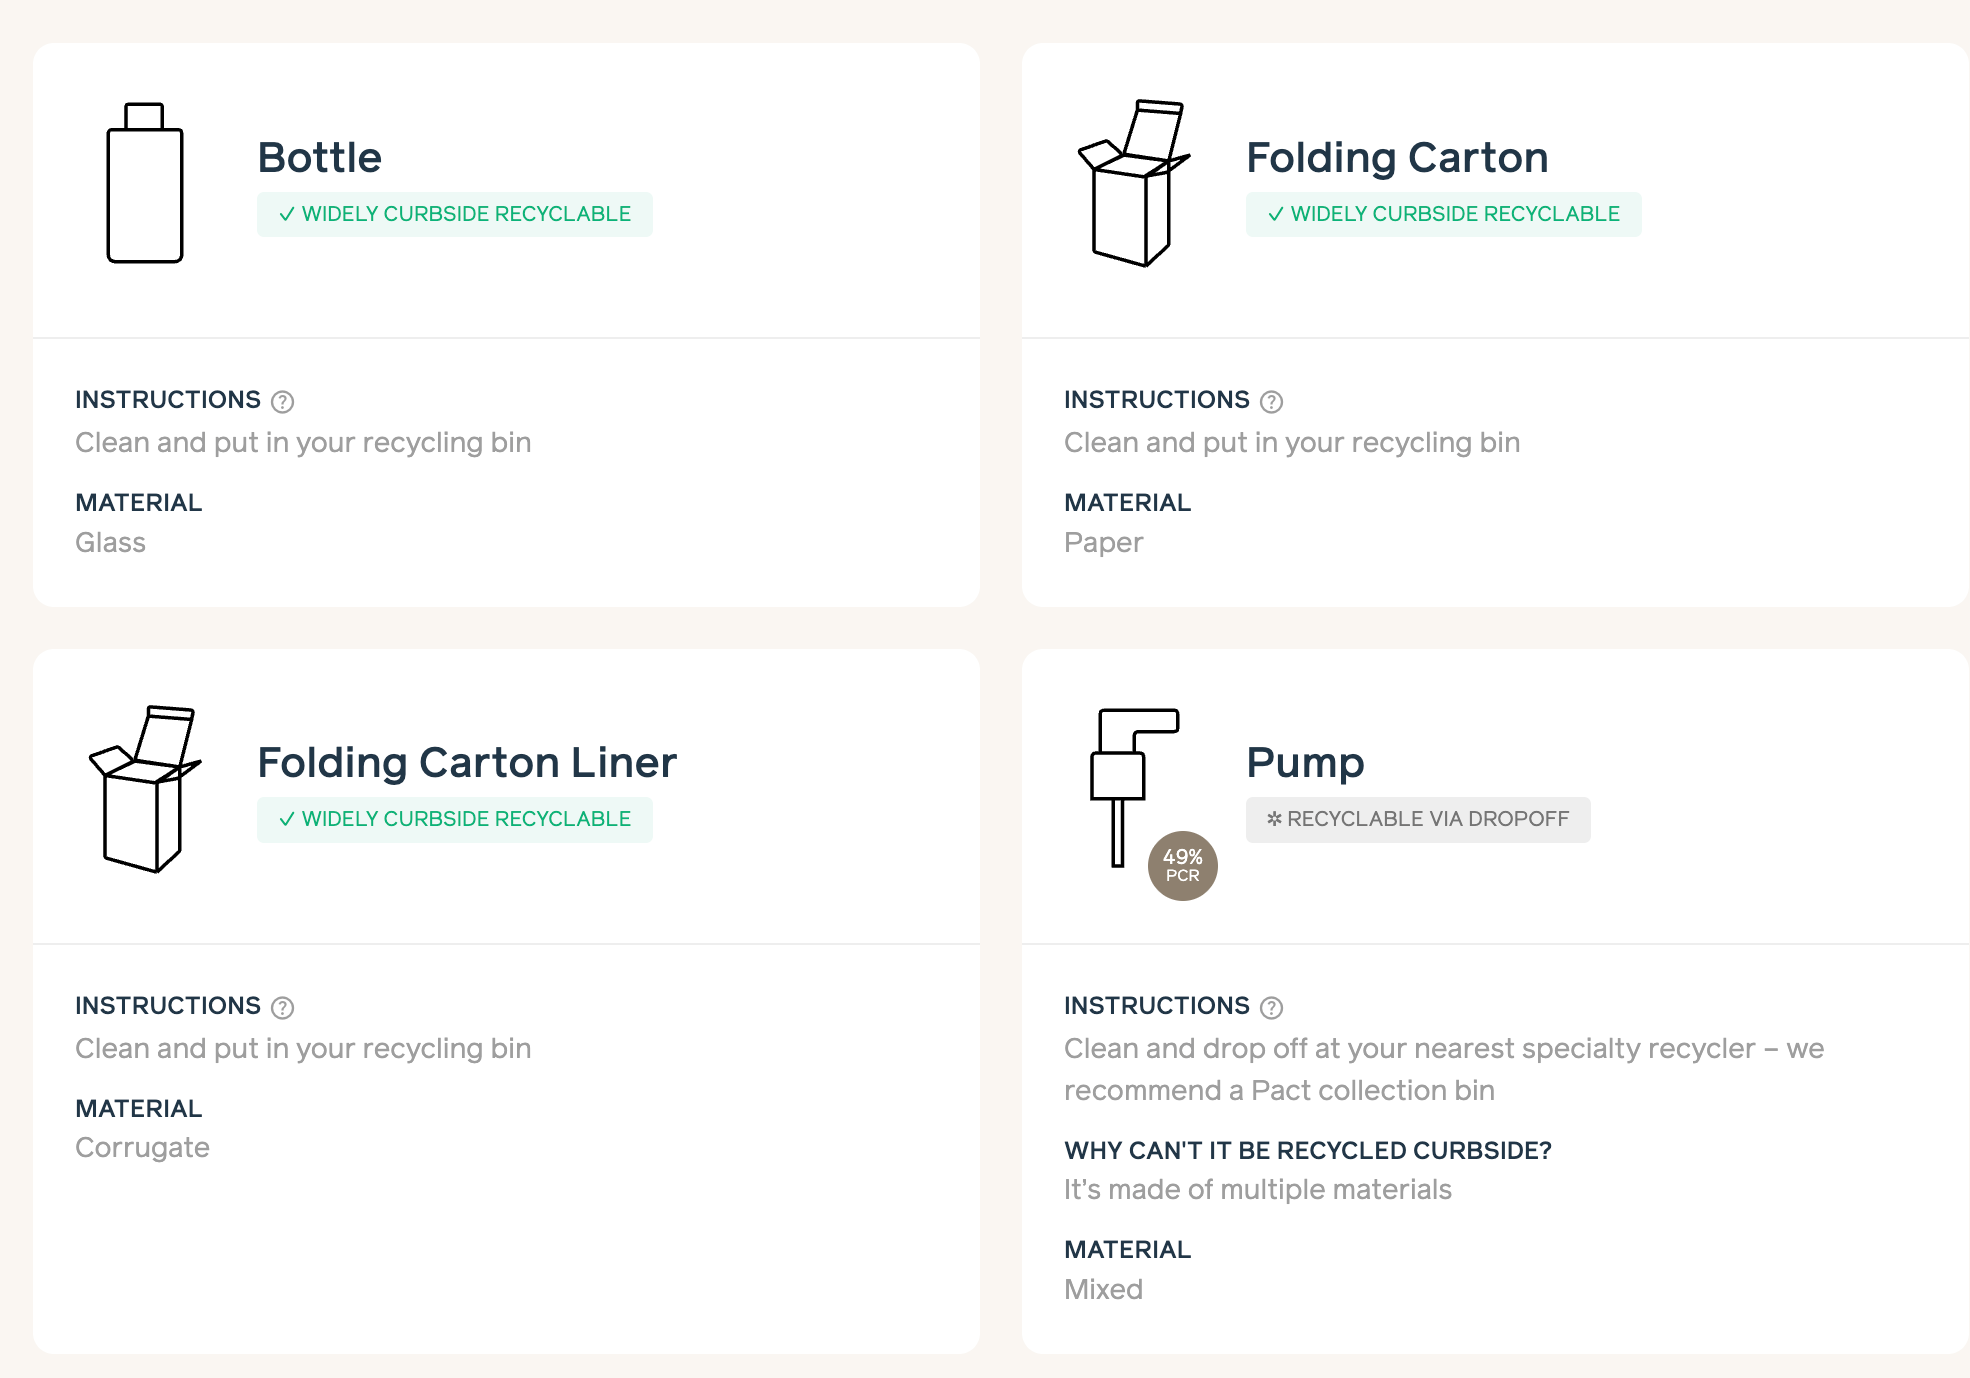Click the Instructions label in Folding Carton Liner card
Viewport: 1970px width, 1378px height.
[168, 1005]
